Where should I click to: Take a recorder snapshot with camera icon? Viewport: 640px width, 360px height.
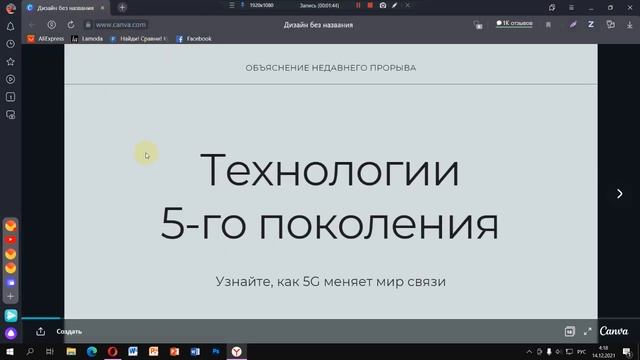(x=382, y=5)
